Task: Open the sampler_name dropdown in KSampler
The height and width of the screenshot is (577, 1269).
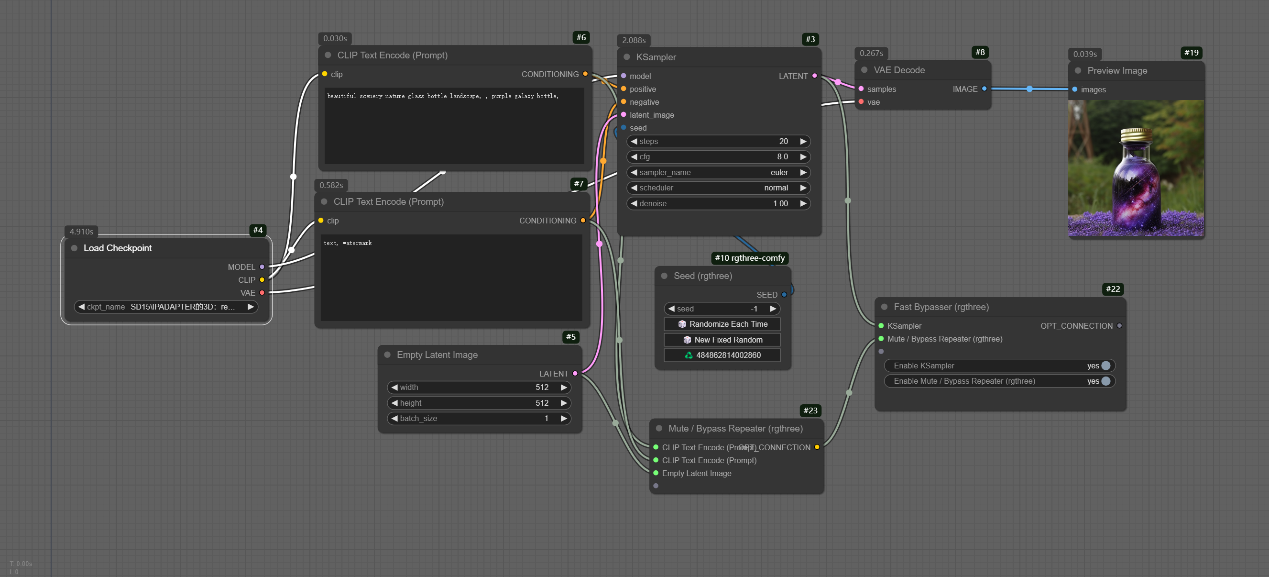Action: (718, 172)
